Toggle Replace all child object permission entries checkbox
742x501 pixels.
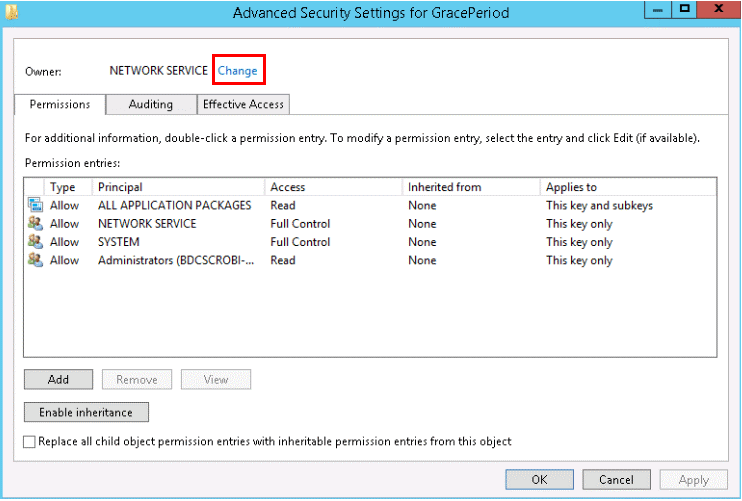[29, 441]
